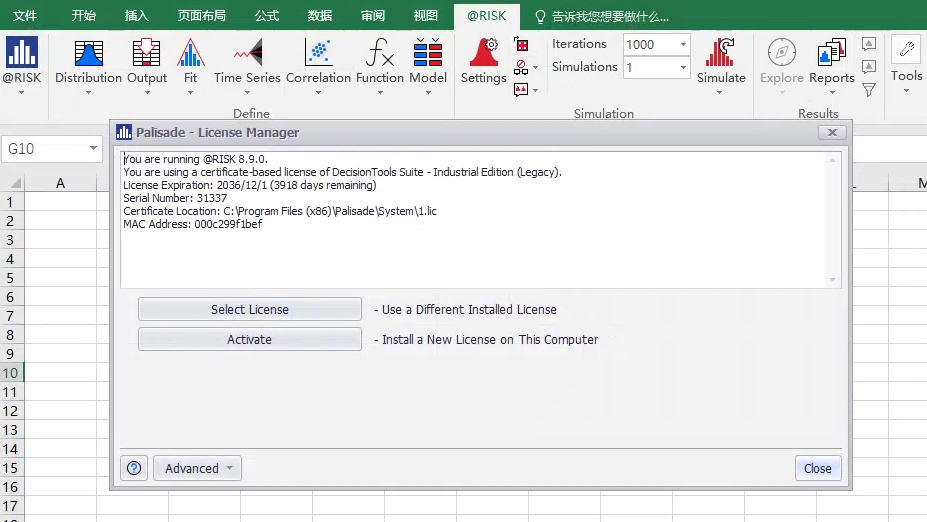The image size is (927, 522).
Task: Click the License Expiration line
Action: pyautogui.click(x=249, y=185)
